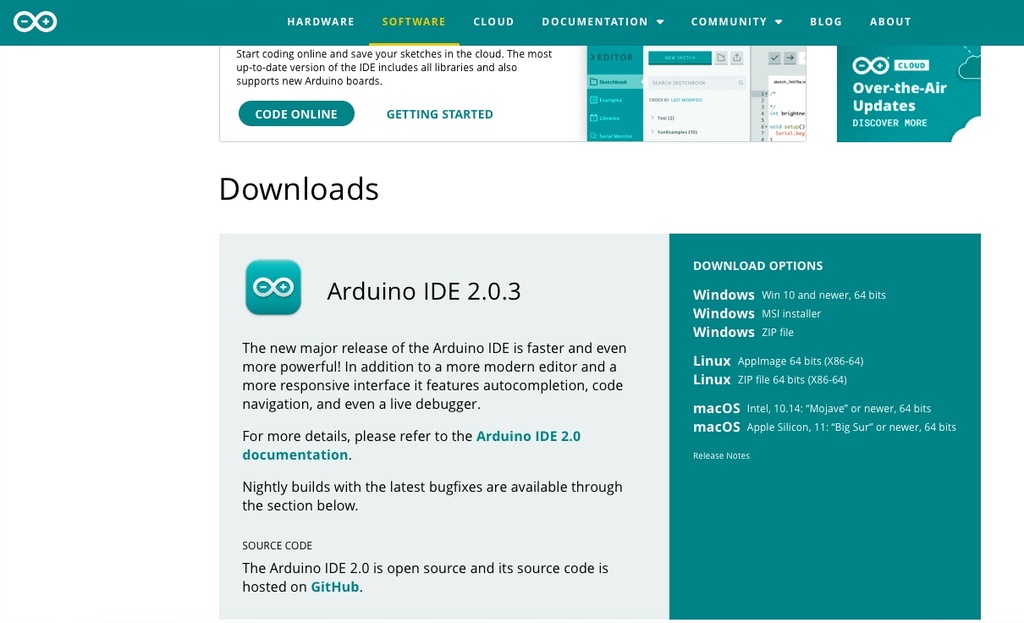
Task: Download the Linux AppImage 64 bits
Action: [778, 360]
